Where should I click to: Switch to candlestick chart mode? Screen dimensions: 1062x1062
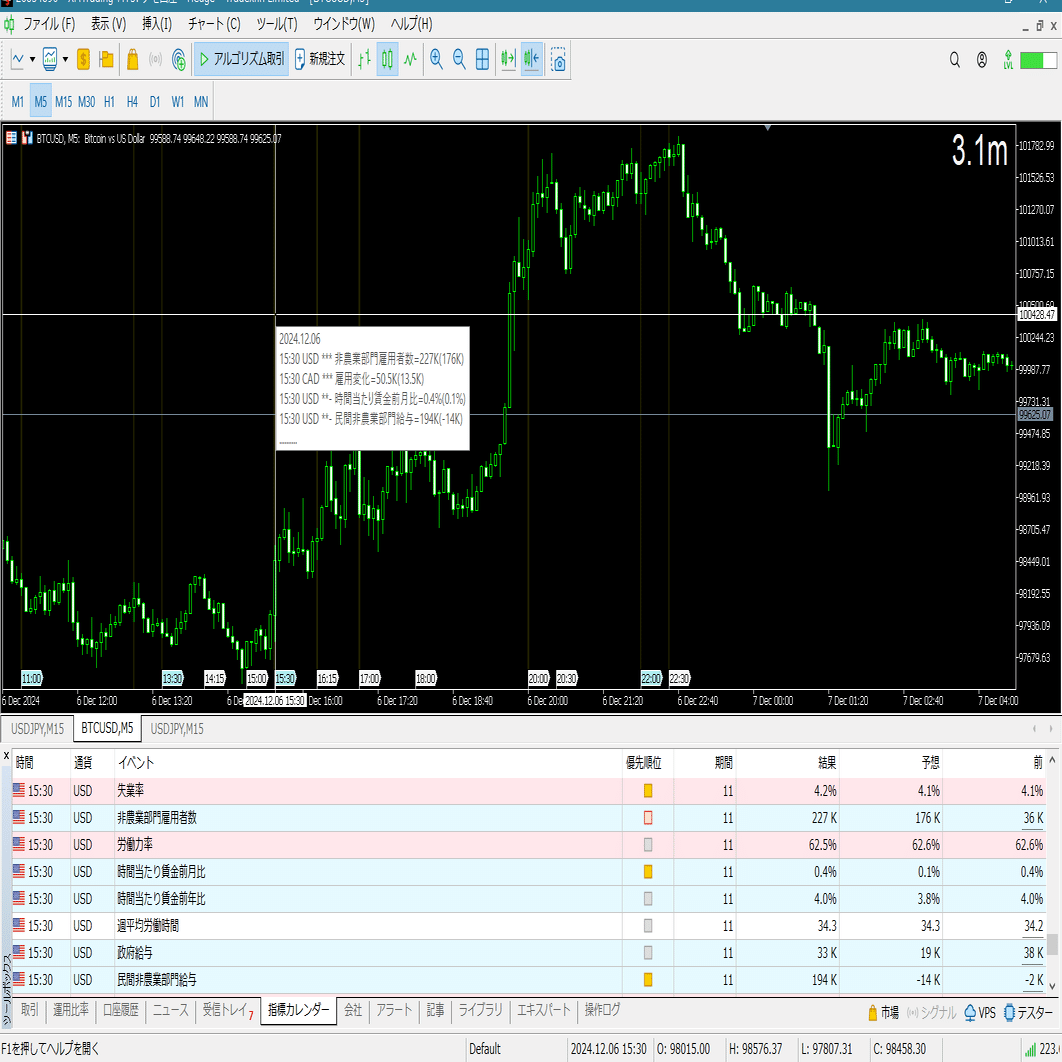coord(387,60)
